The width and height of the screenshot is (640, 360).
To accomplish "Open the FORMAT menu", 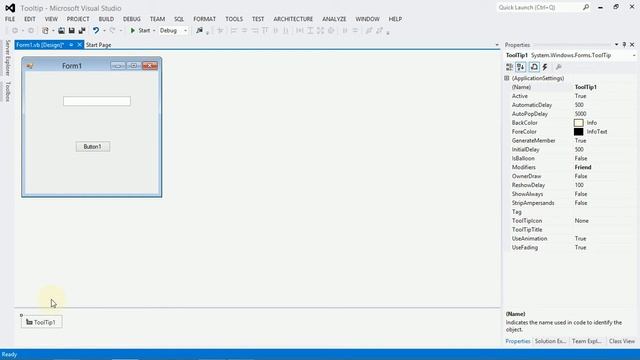I will pos(204,19).
